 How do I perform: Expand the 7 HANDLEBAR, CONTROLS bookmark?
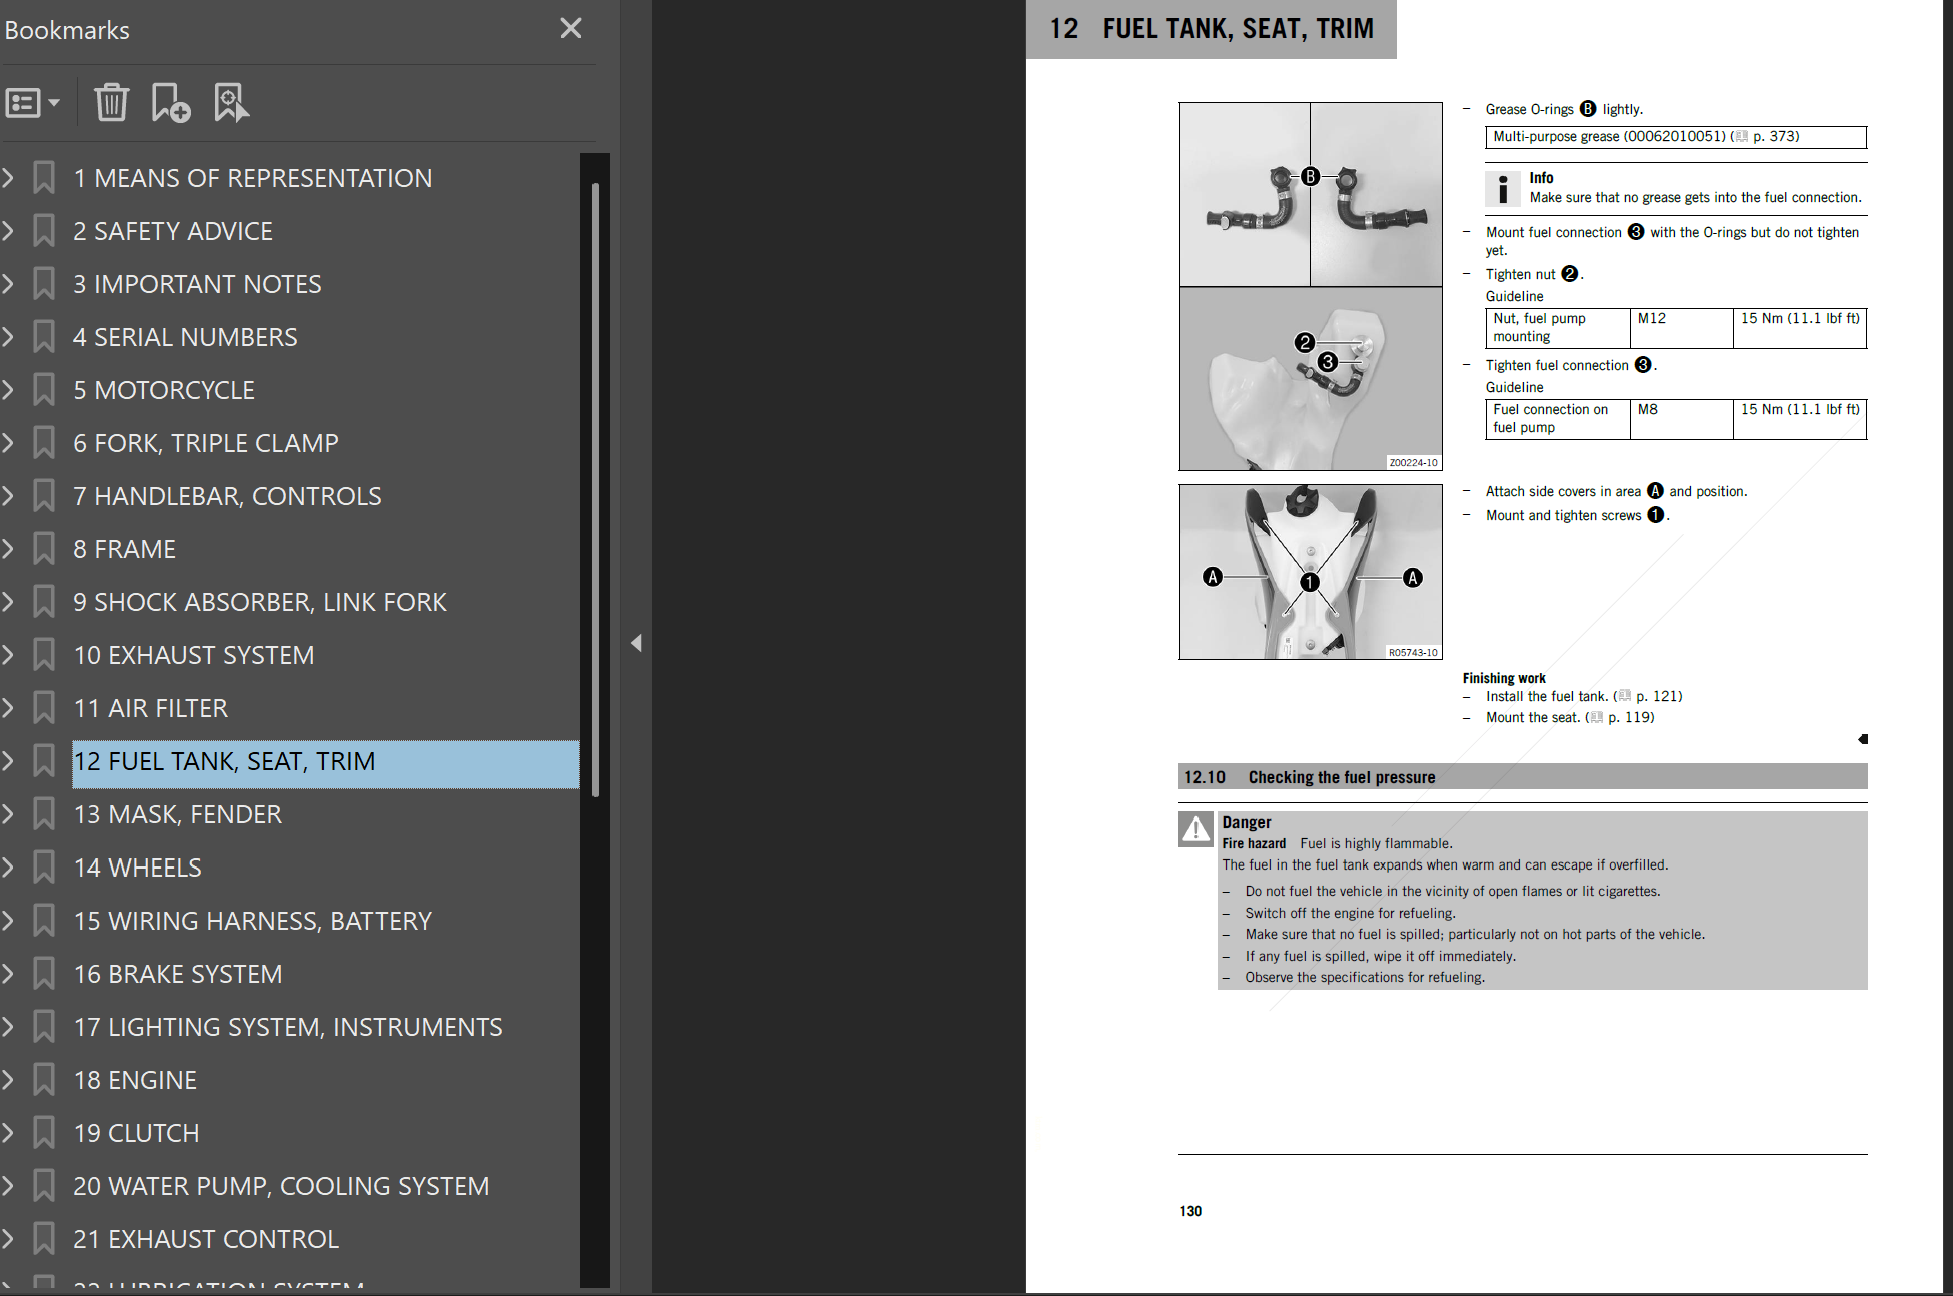[x=8, y=496]
